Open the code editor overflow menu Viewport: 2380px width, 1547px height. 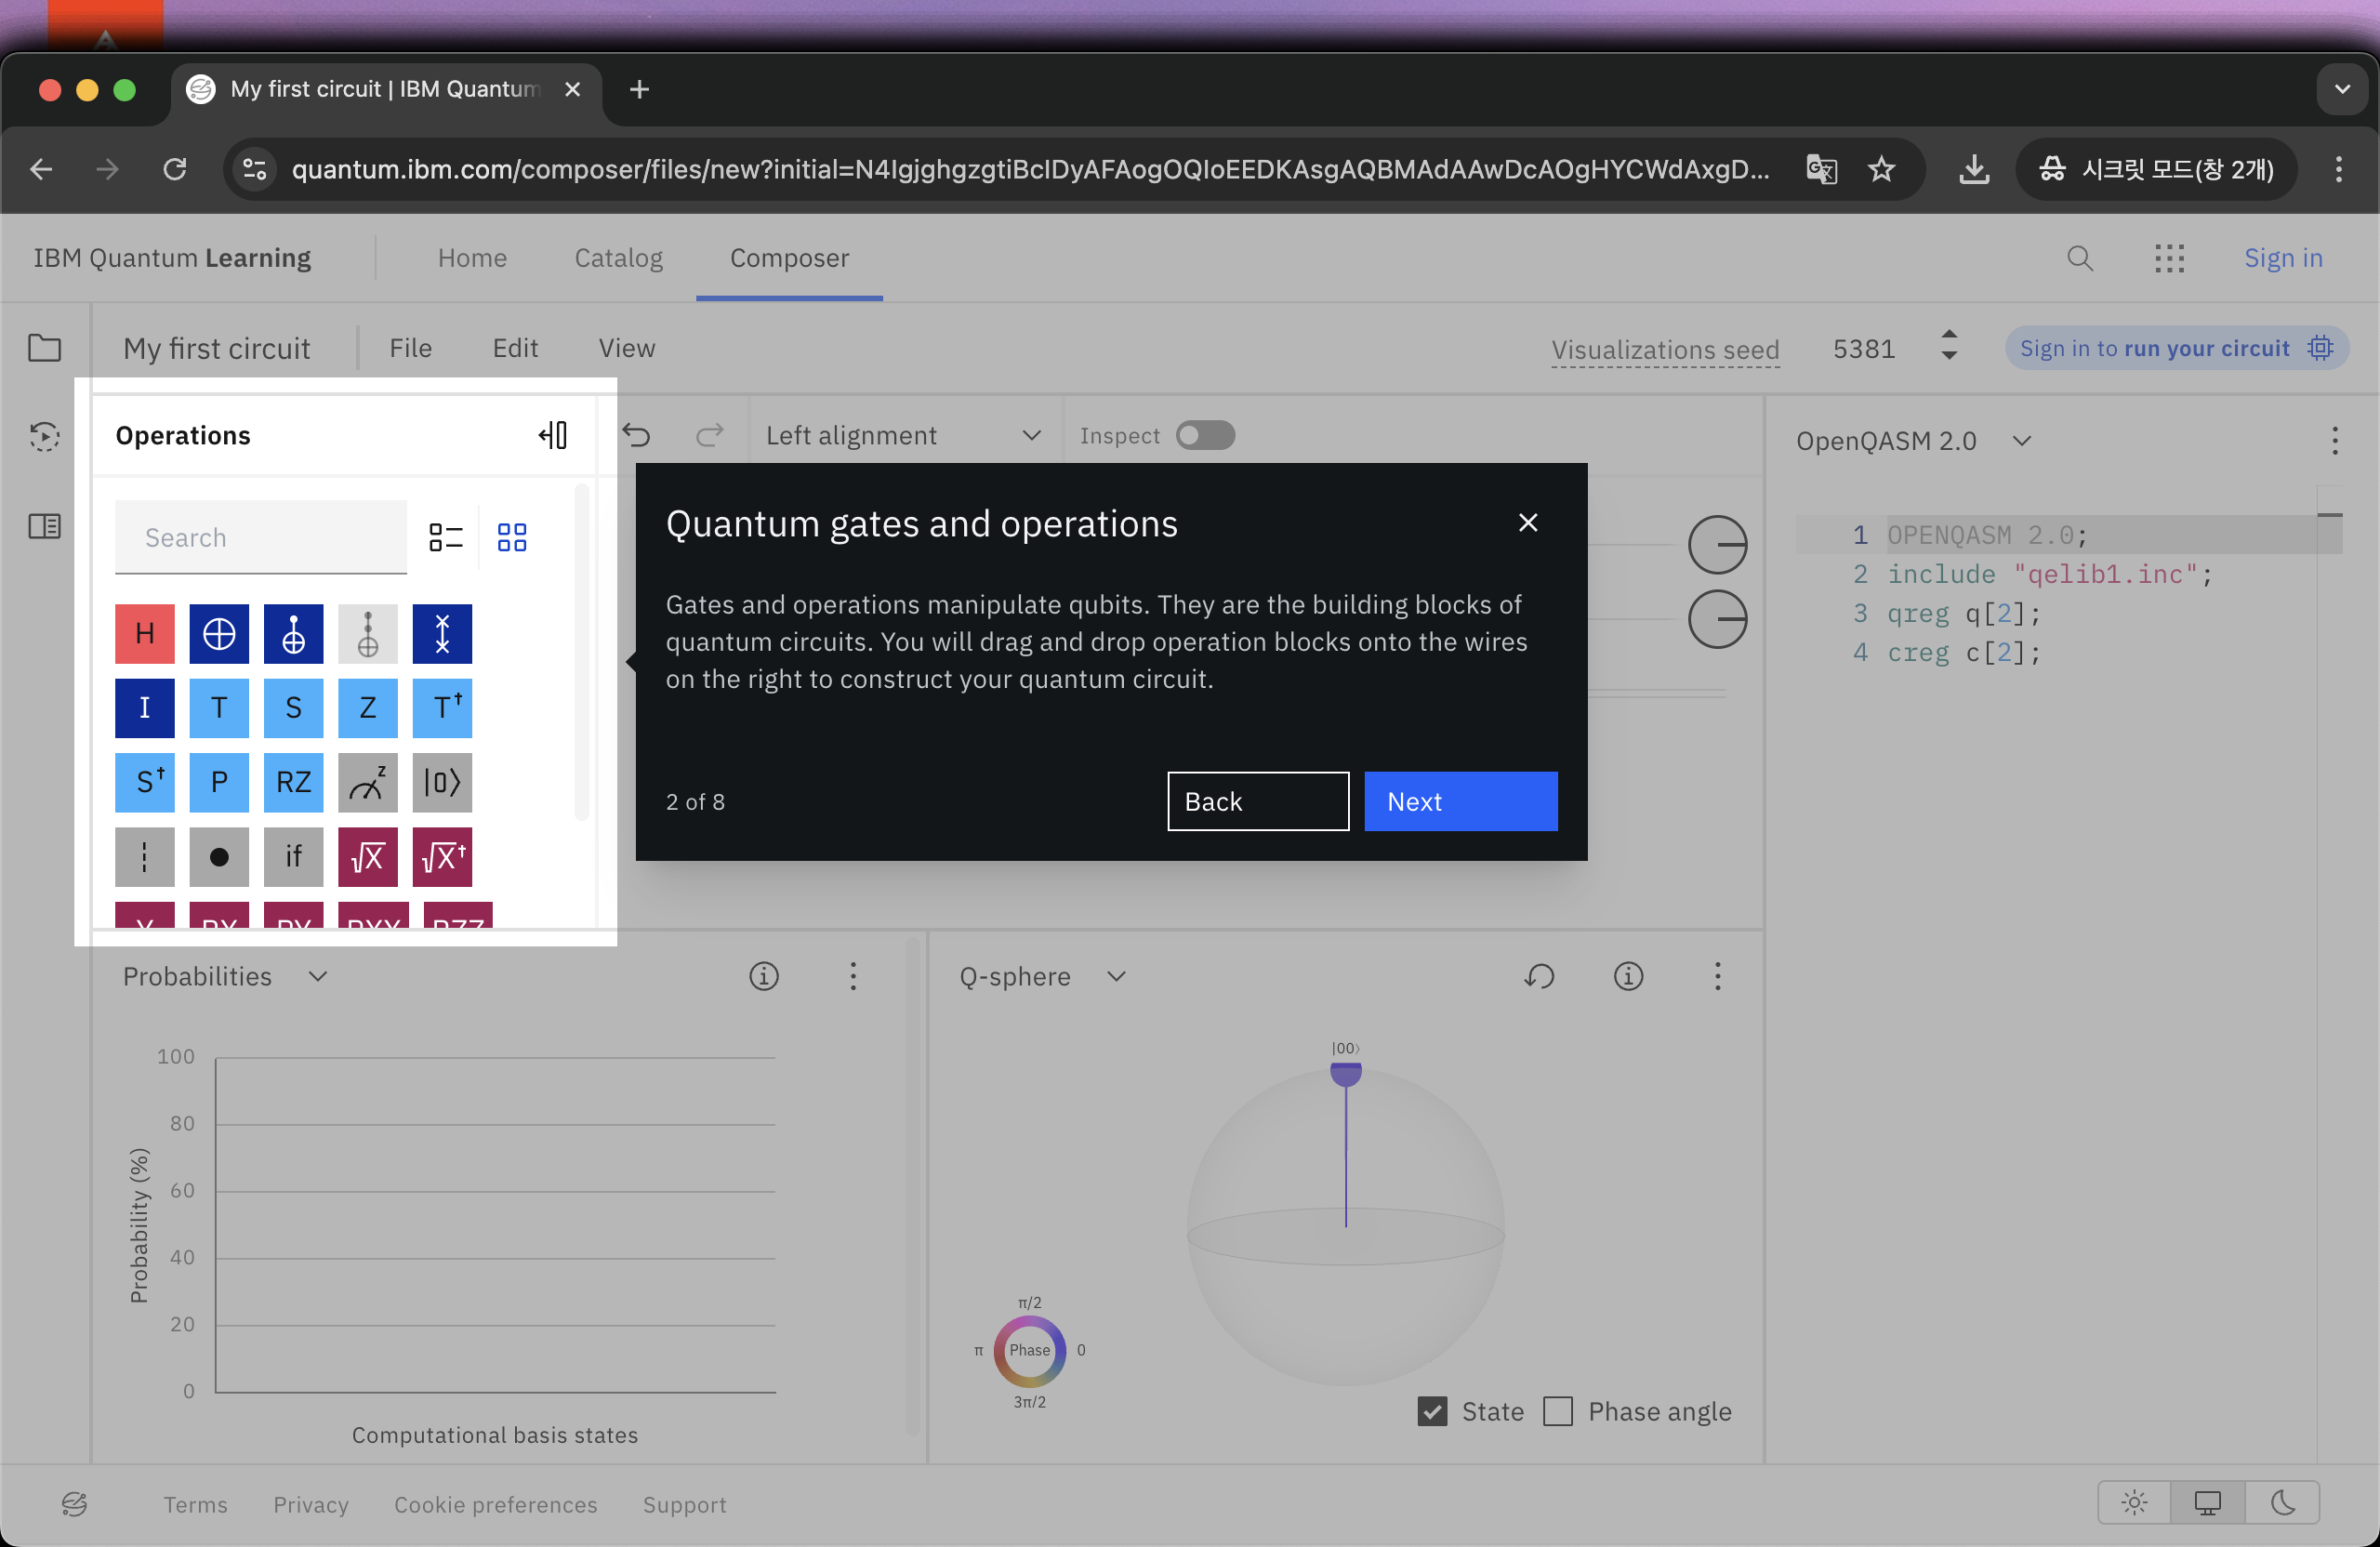coord(2335,441)
